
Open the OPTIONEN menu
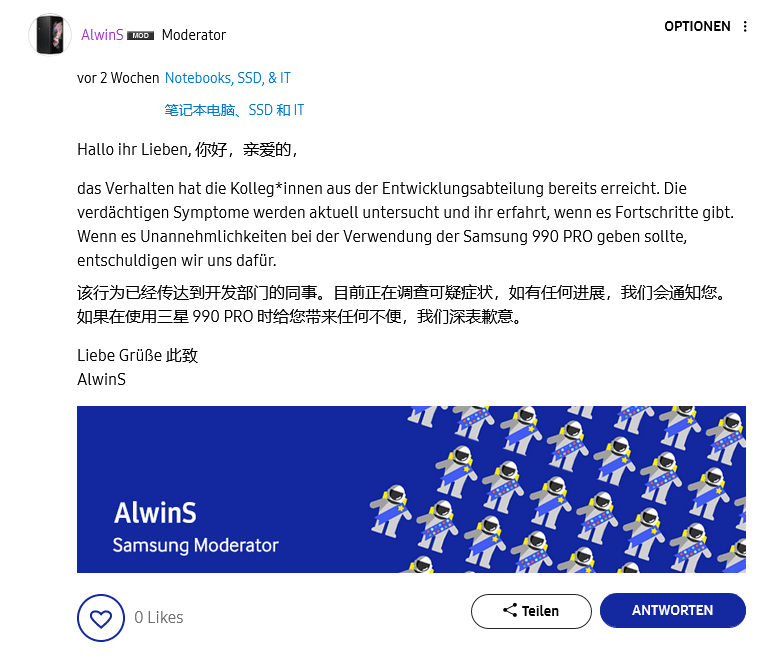tap(697, 26)
